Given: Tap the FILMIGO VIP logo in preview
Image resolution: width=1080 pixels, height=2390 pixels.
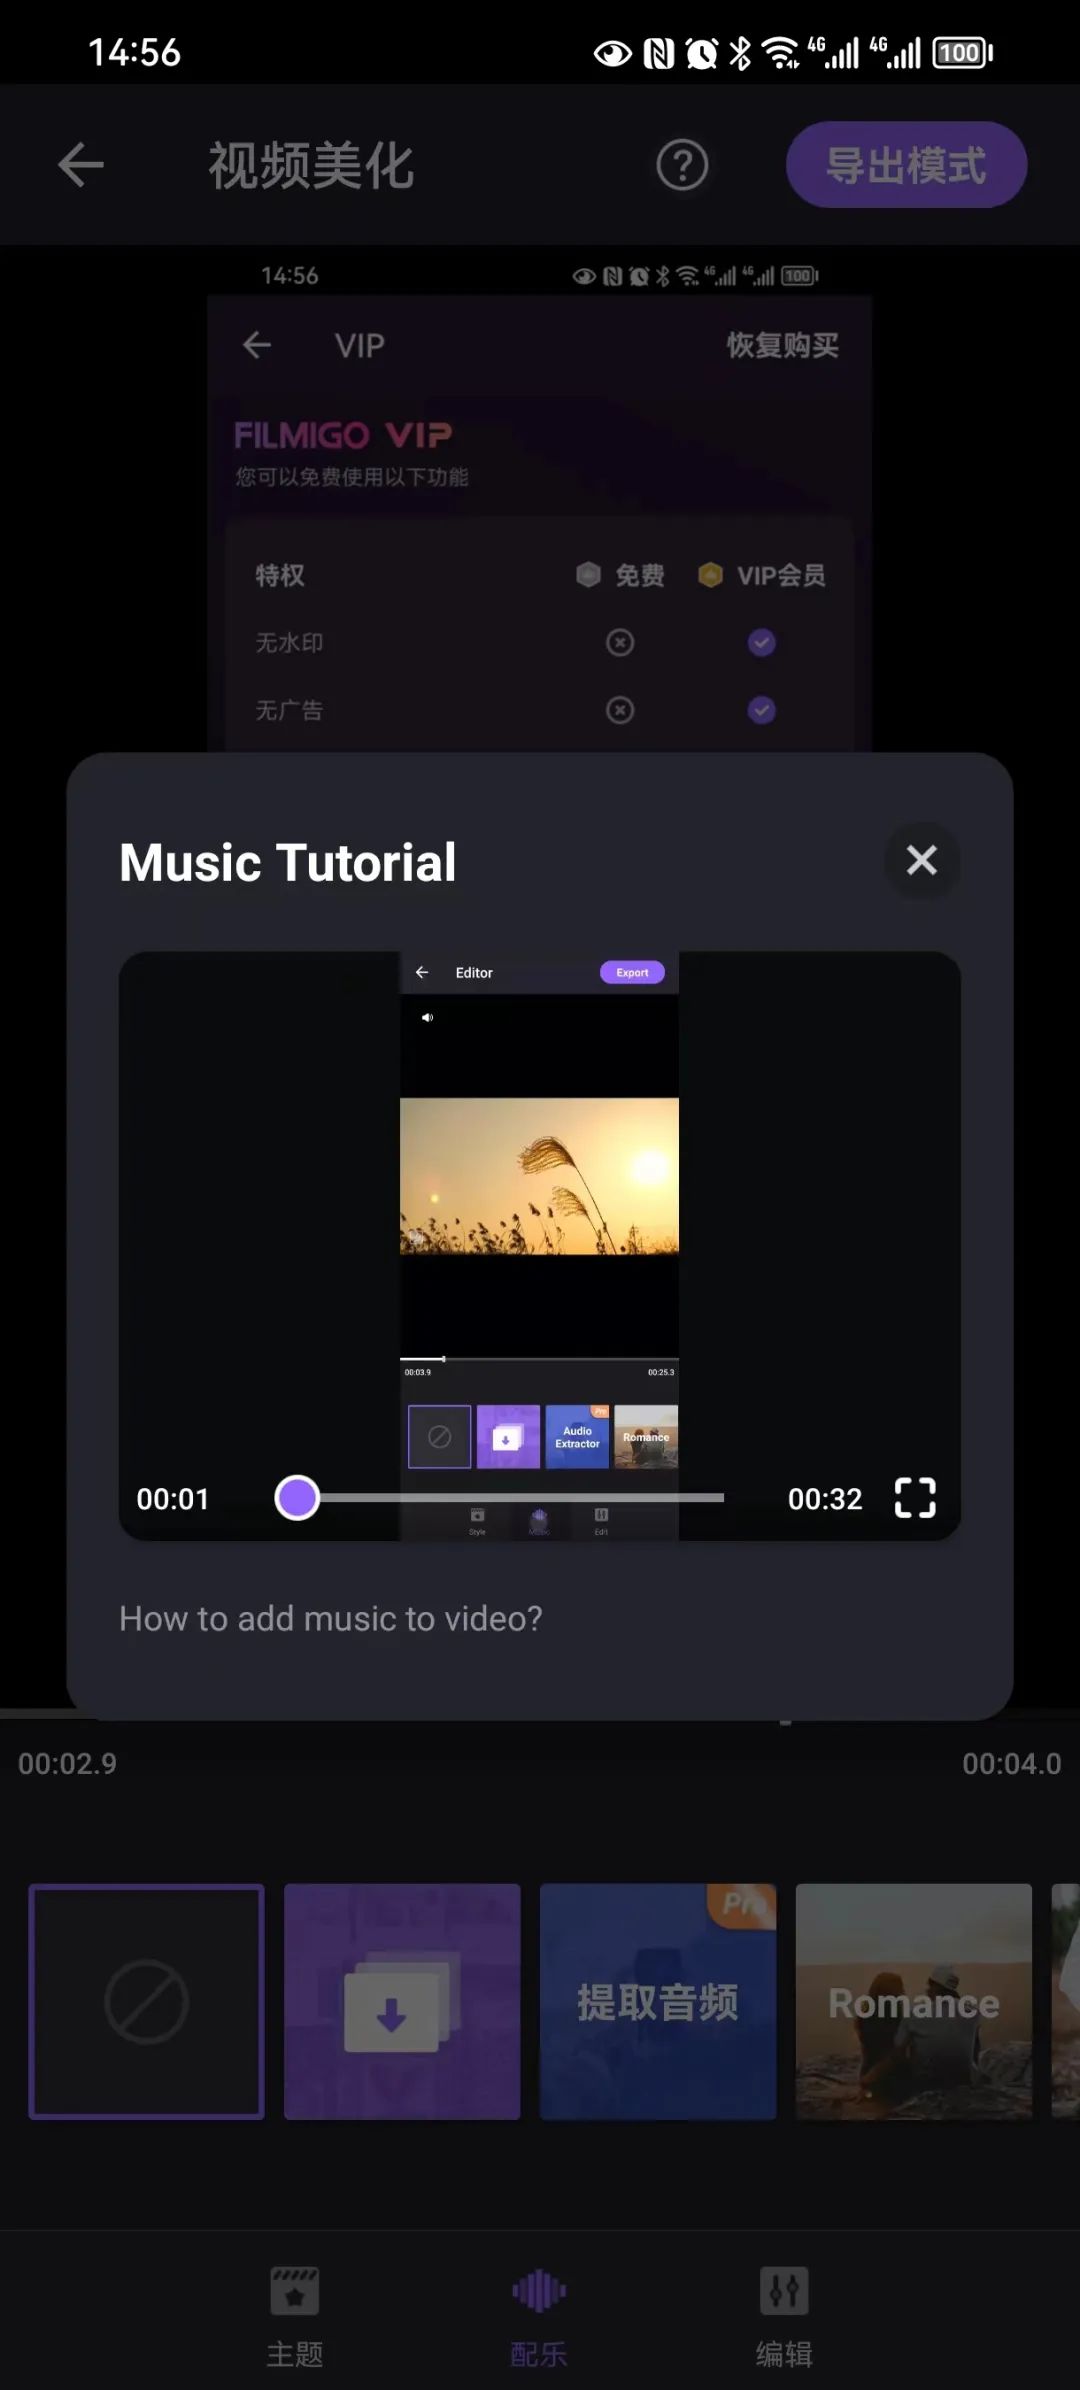Looking at the screenshot, I should pyautogui.click(x=343, y=435).
